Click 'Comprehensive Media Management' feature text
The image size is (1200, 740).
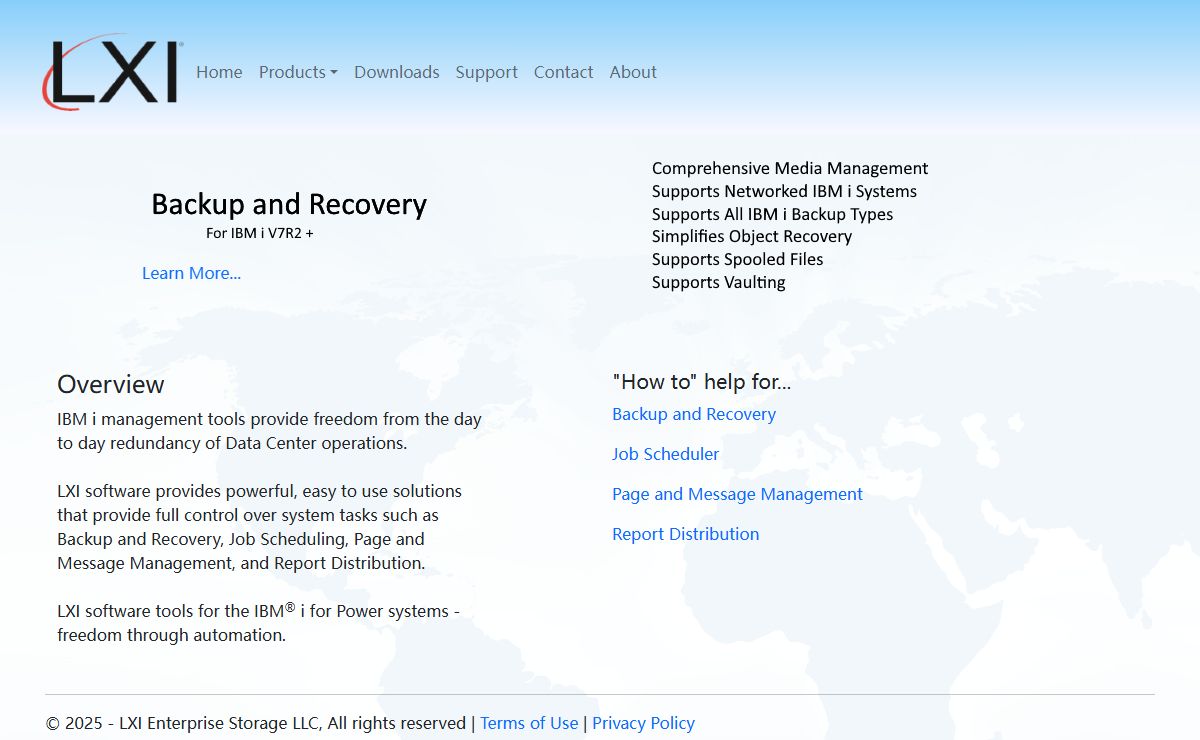click(790, 168)
